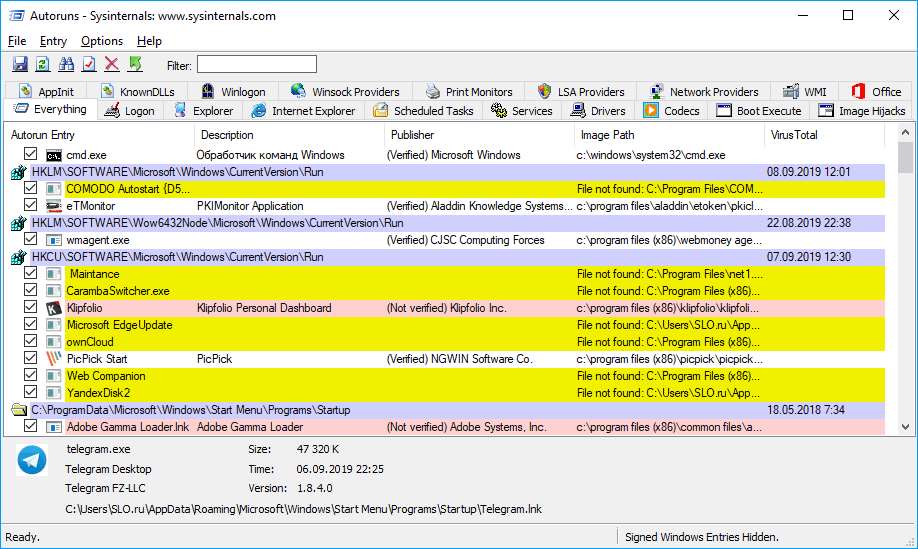Screen dimensions: 918x549
Task: Click the red Delete toolbar icon
Action: 112,64
